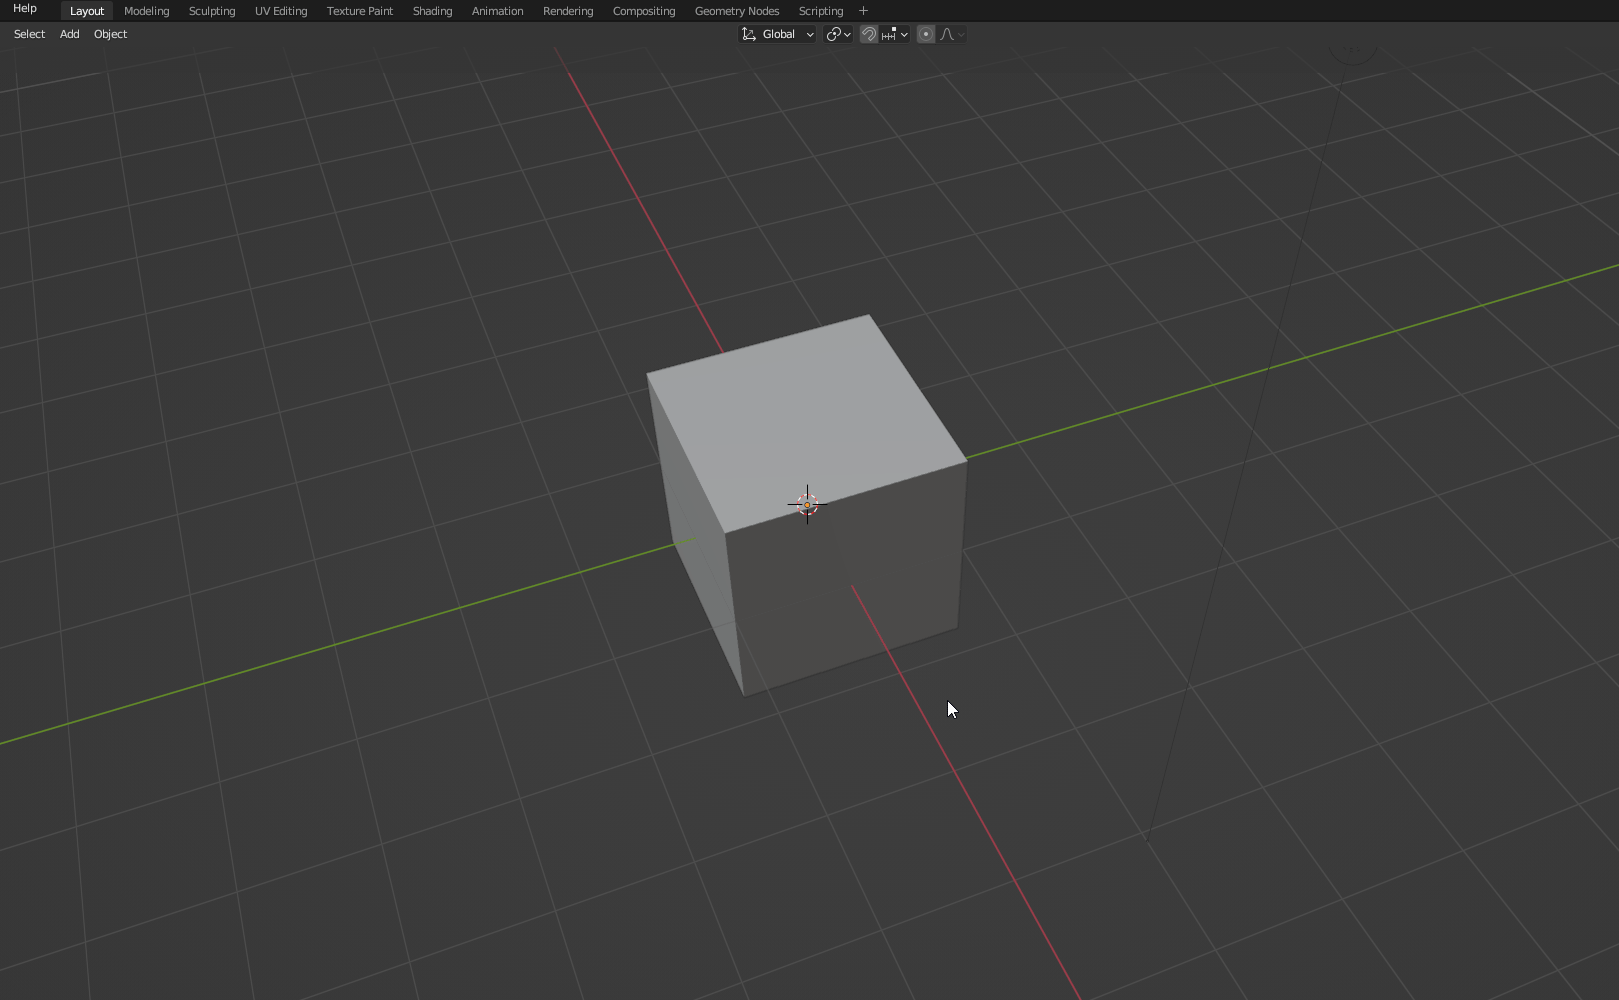Open the Add menu in viewport header

tap(69, 34)
